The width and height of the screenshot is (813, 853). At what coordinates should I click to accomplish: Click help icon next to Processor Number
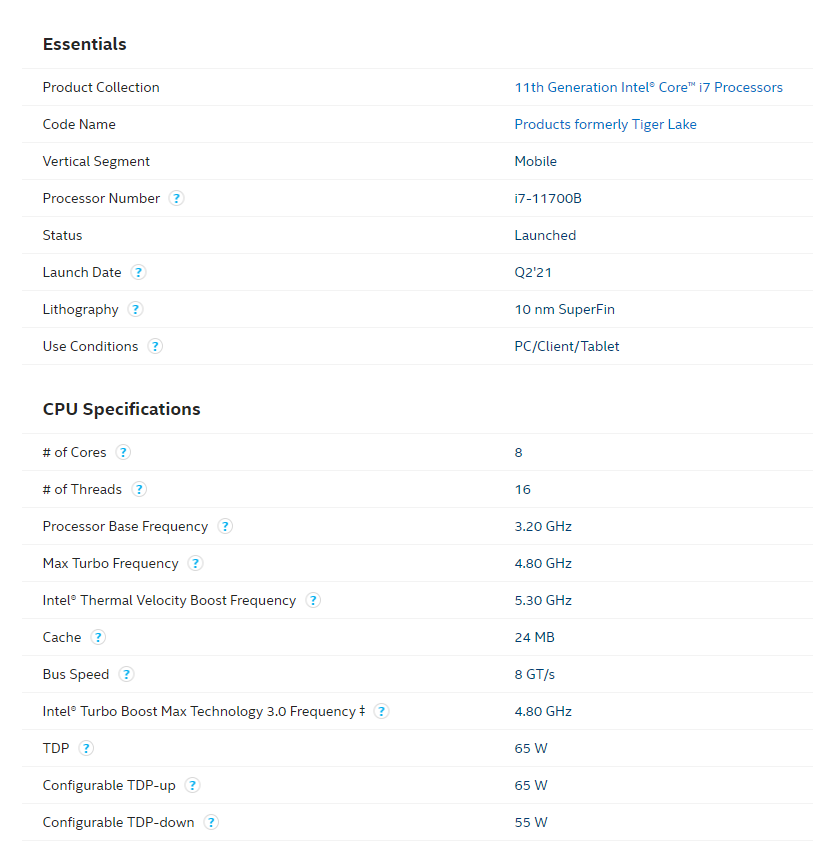(176, 198)
